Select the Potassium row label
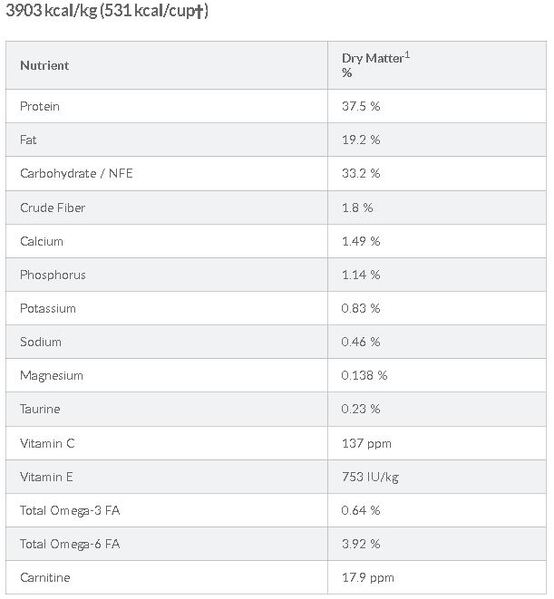 [x=48, y=308]
